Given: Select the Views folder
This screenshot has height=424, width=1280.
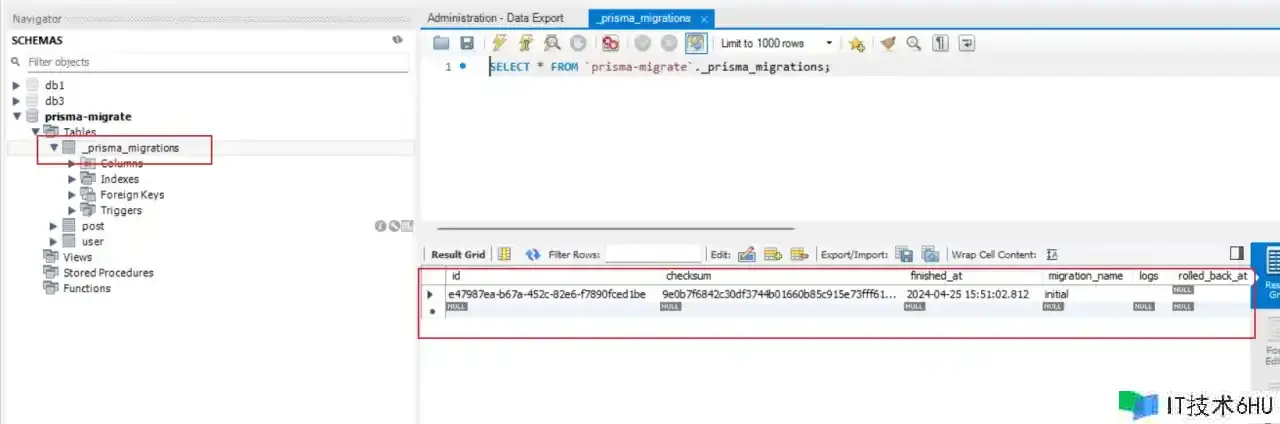Looking at the screenshot, I should [x=77, y=257].
